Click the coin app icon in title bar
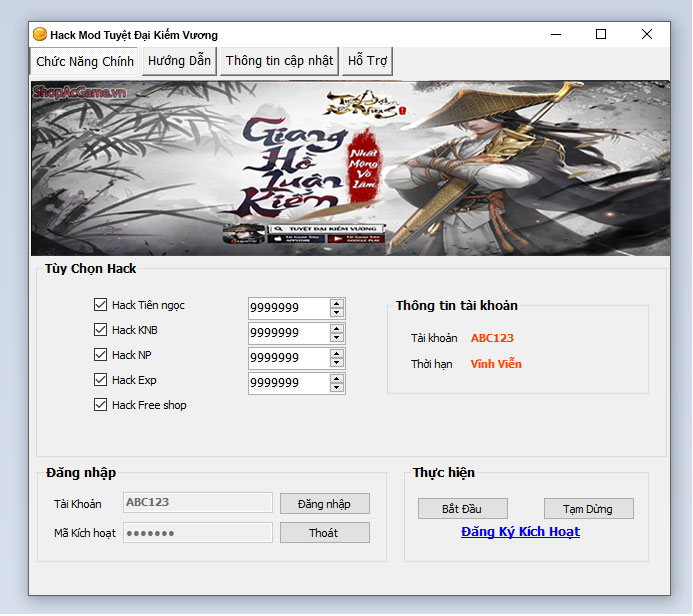The height and width of the screenshot is (616, 693). [40, 34]
